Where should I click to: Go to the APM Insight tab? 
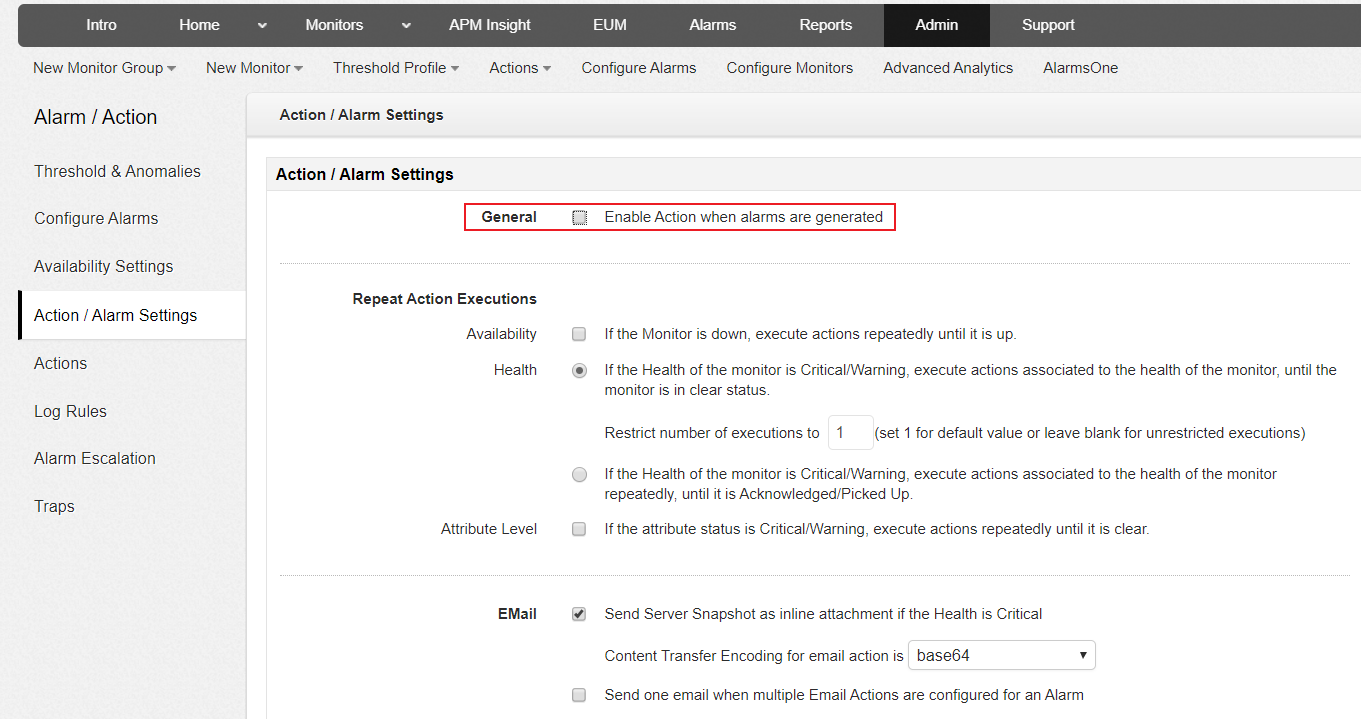click(490, 25)
